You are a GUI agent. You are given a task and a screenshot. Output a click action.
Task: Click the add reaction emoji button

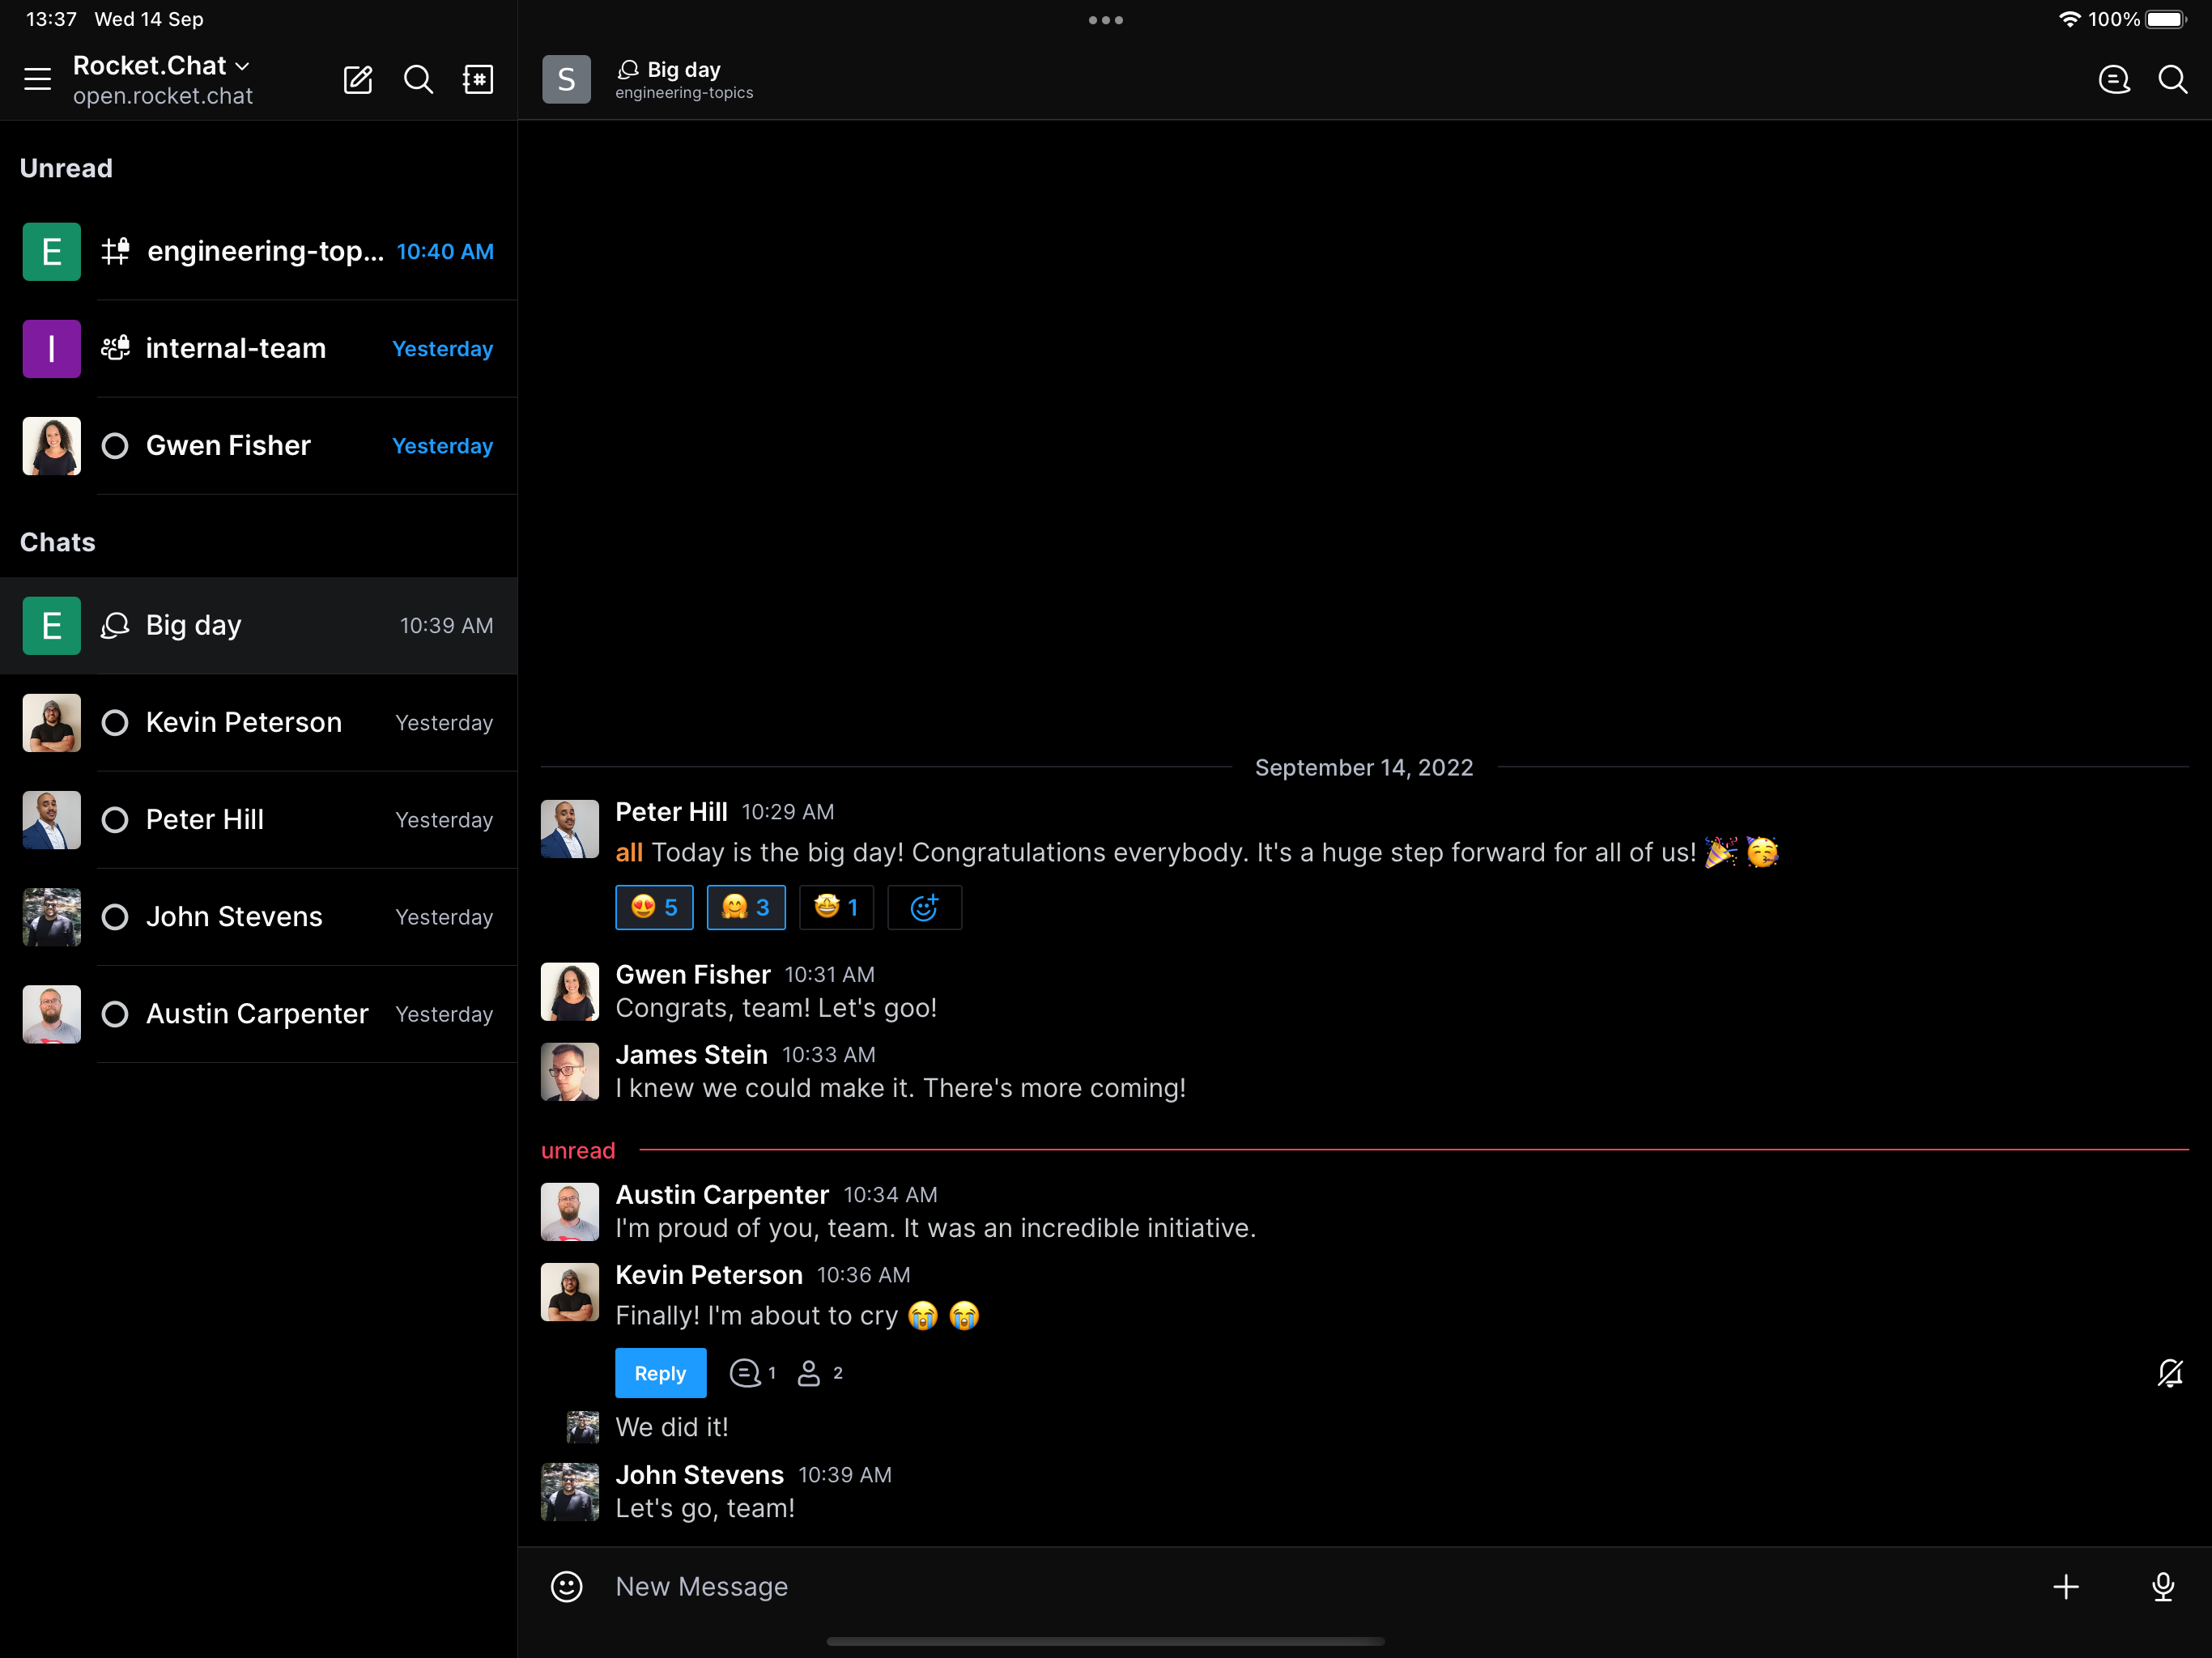924,907
